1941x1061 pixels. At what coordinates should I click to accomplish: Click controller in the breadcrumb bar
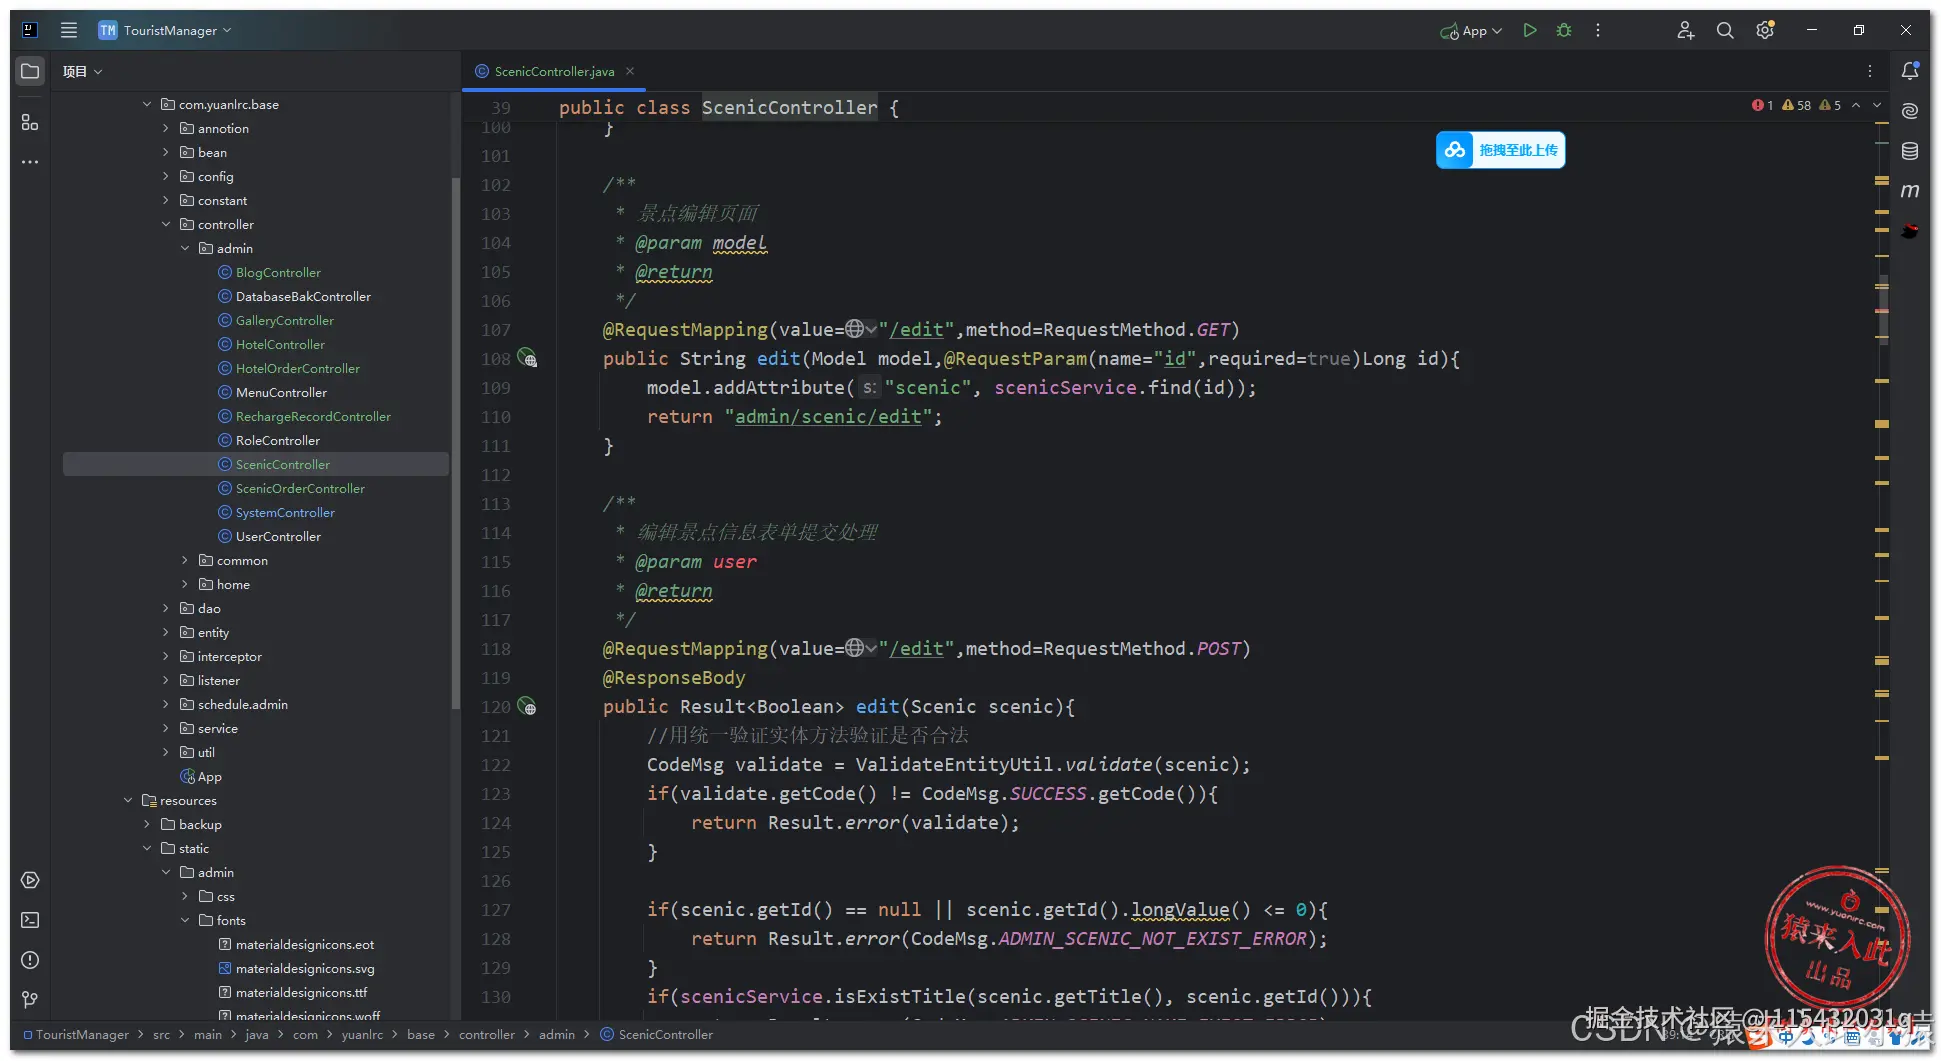[487, 1034]
